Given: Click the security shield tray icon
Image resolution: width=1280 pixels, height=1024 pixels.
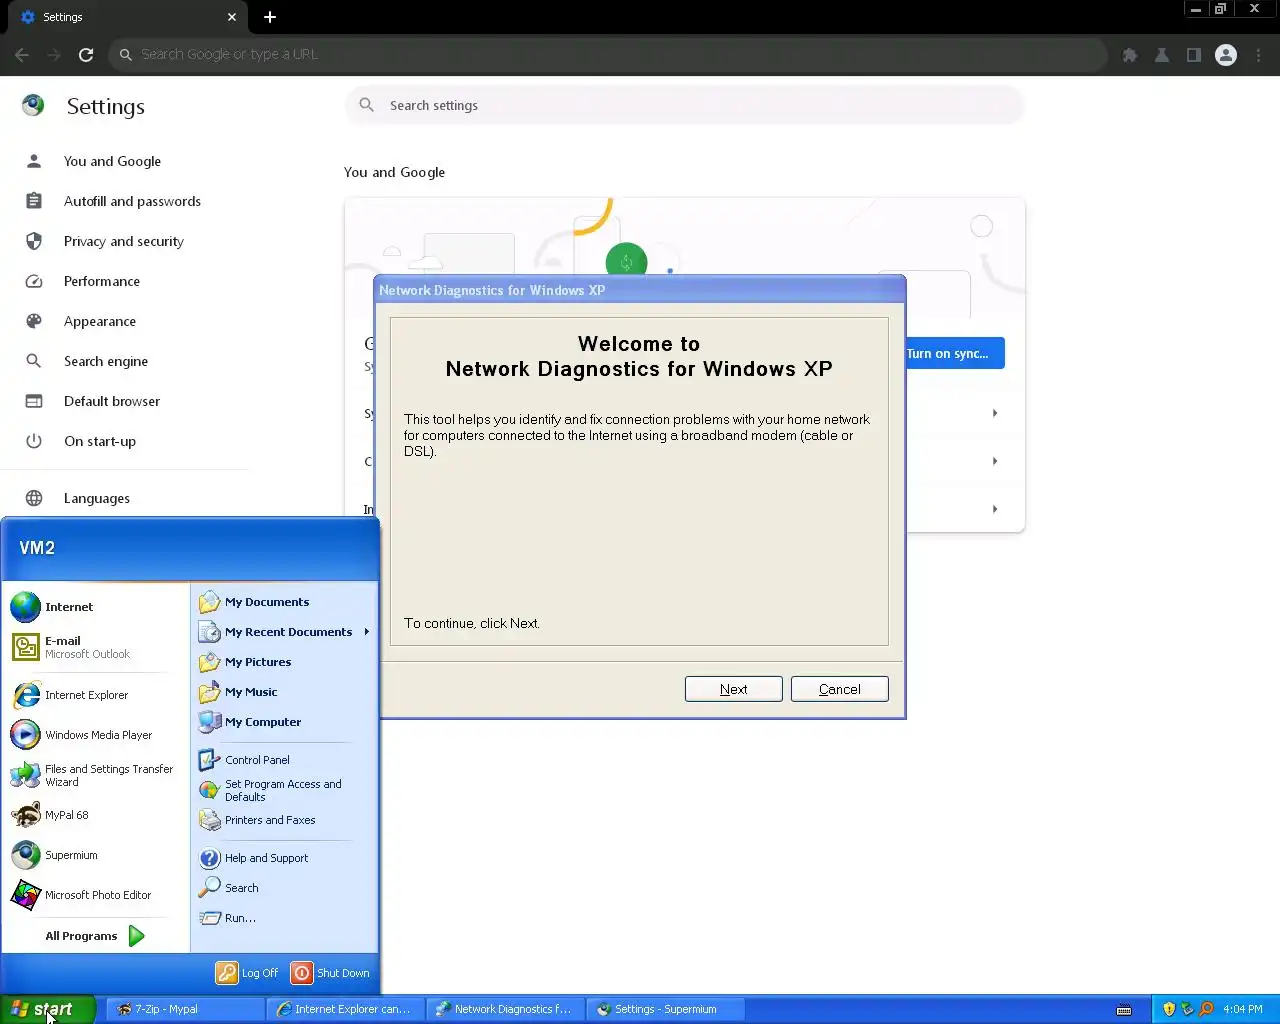Looking at the screenshot, I should tap(1169, 1009).
